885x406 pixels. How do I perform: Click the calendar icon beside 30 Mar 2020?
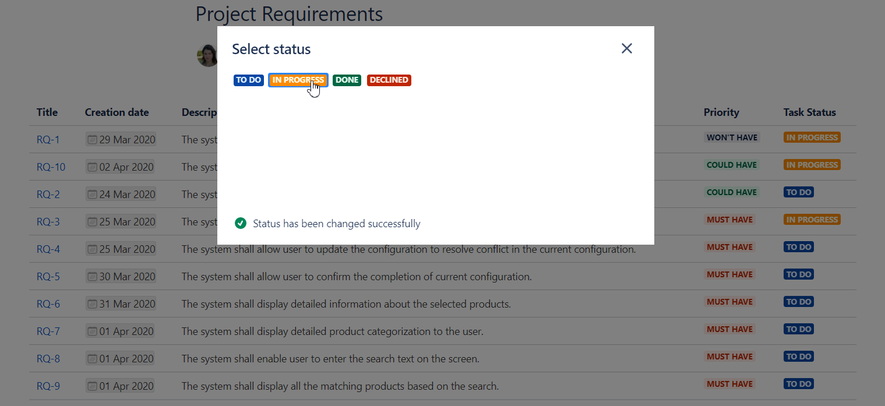pyautogui.click(x=93, y=277)
